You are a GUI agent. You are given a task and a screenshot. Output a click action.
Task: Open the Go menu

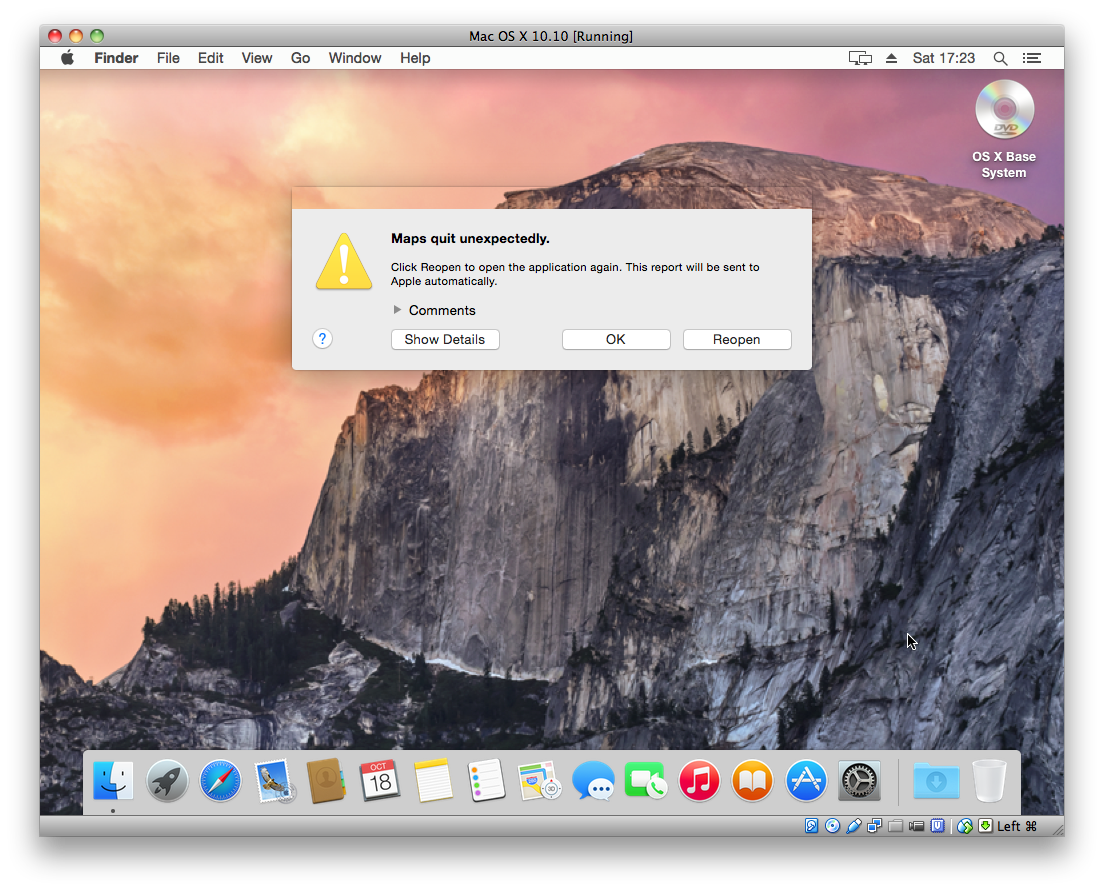301,58
